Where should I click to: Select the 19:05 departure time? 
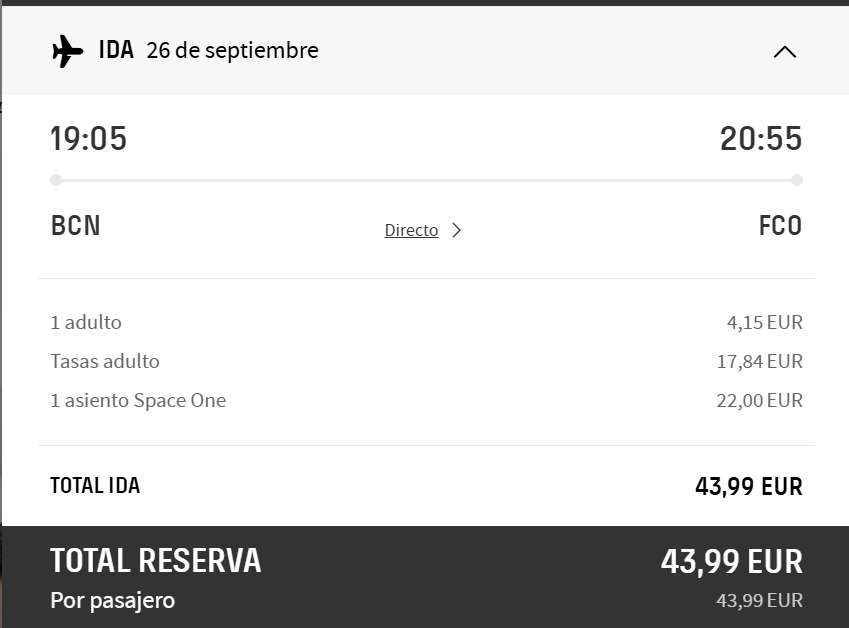pyautogui.click(x=89, y=139)
